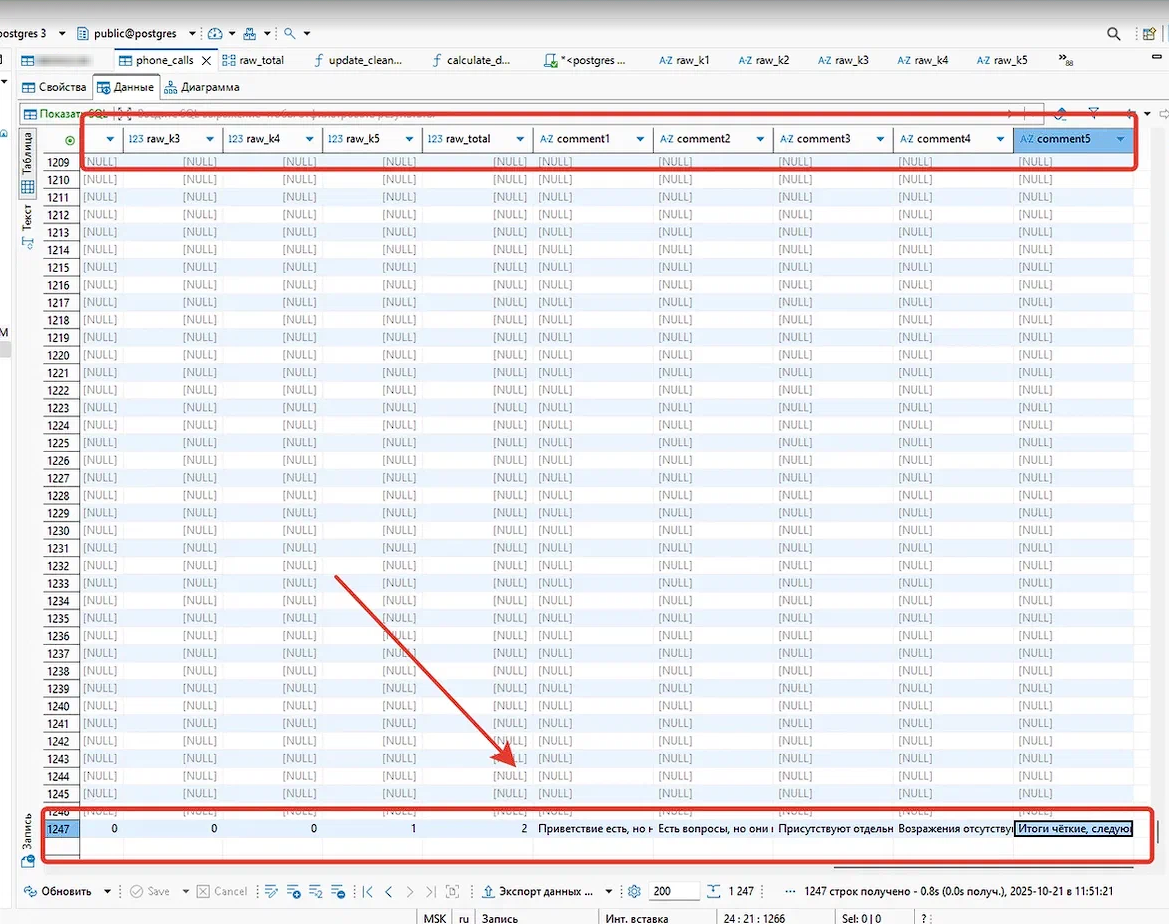Open raw_total column filter dropdown arrow

pos(520,139)
